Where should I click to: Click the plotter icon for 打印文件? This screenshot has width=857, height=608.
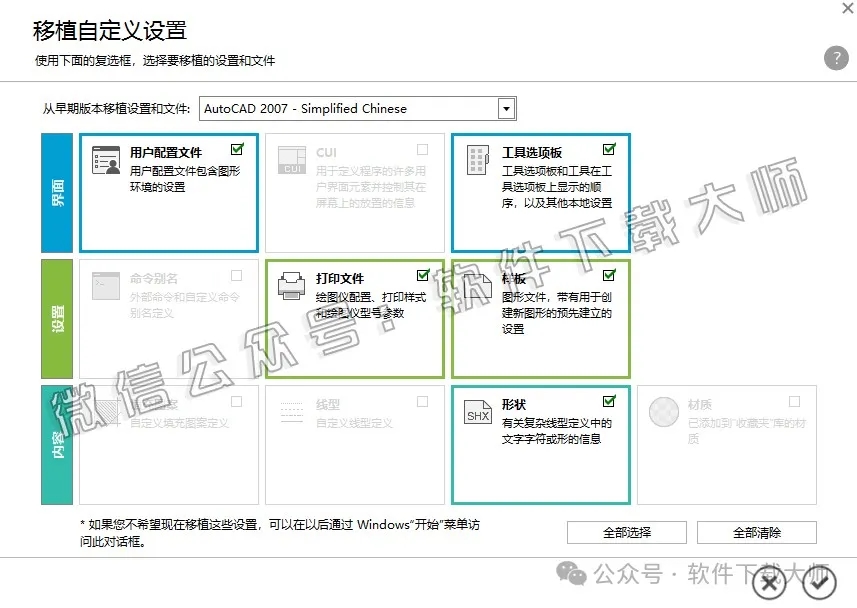291,285
